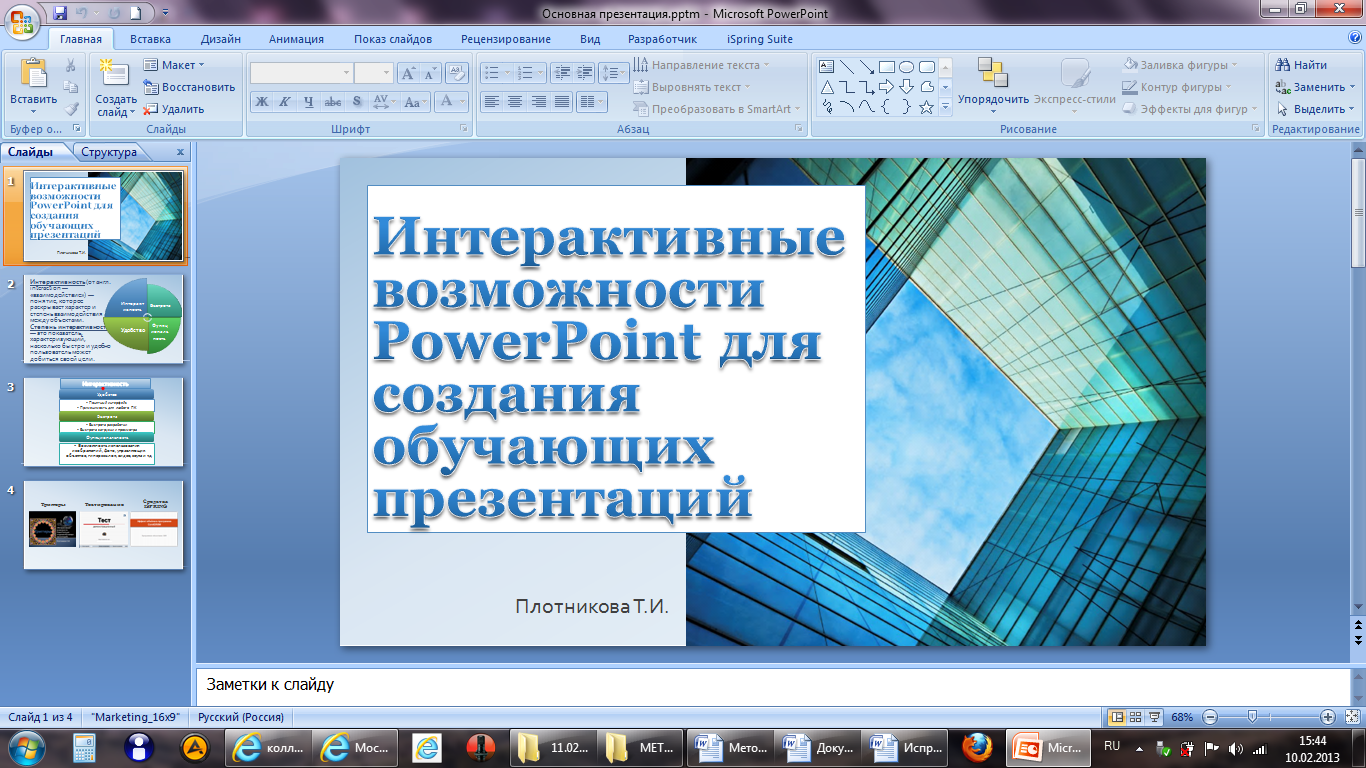Click Восстановить reset slide button
This screenshot has height=768, width=1366.
189,87
